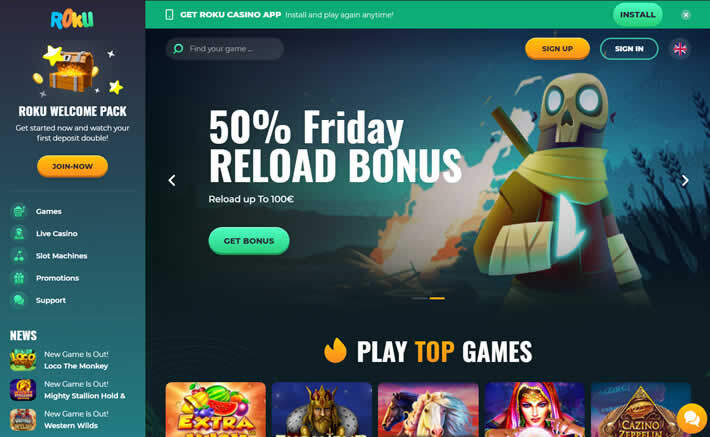Click the Install app button
This screenshot has height=437, width=710.
[x=638, y=14]
